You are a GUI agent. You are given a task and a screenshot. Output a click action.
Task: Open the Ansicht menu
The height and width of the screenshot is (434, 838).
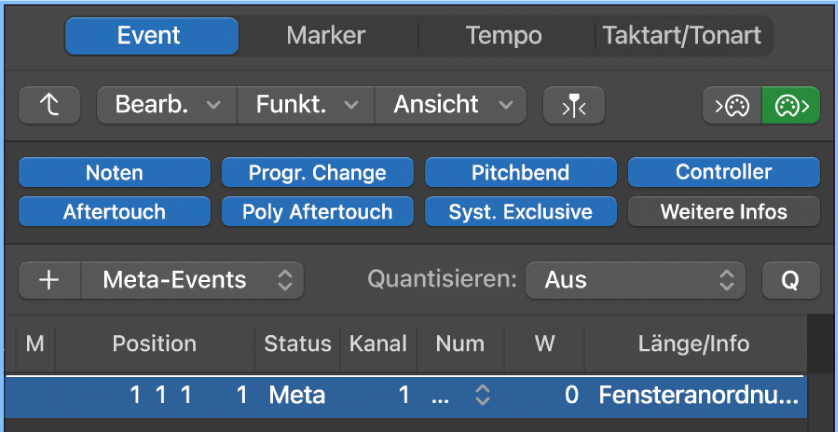pyautogui.click(x=449, y=105)
